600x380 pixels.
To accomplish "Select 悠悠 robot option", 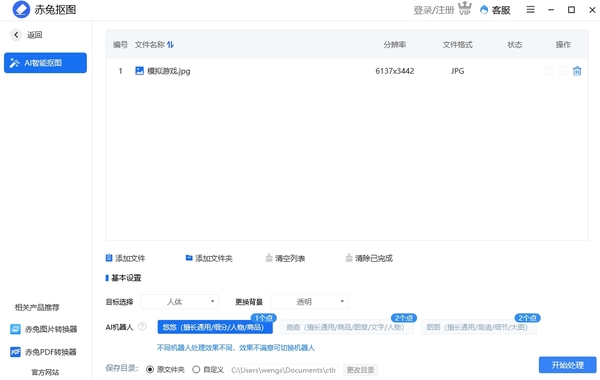I will pyautogui.click(x=215, y=327).
